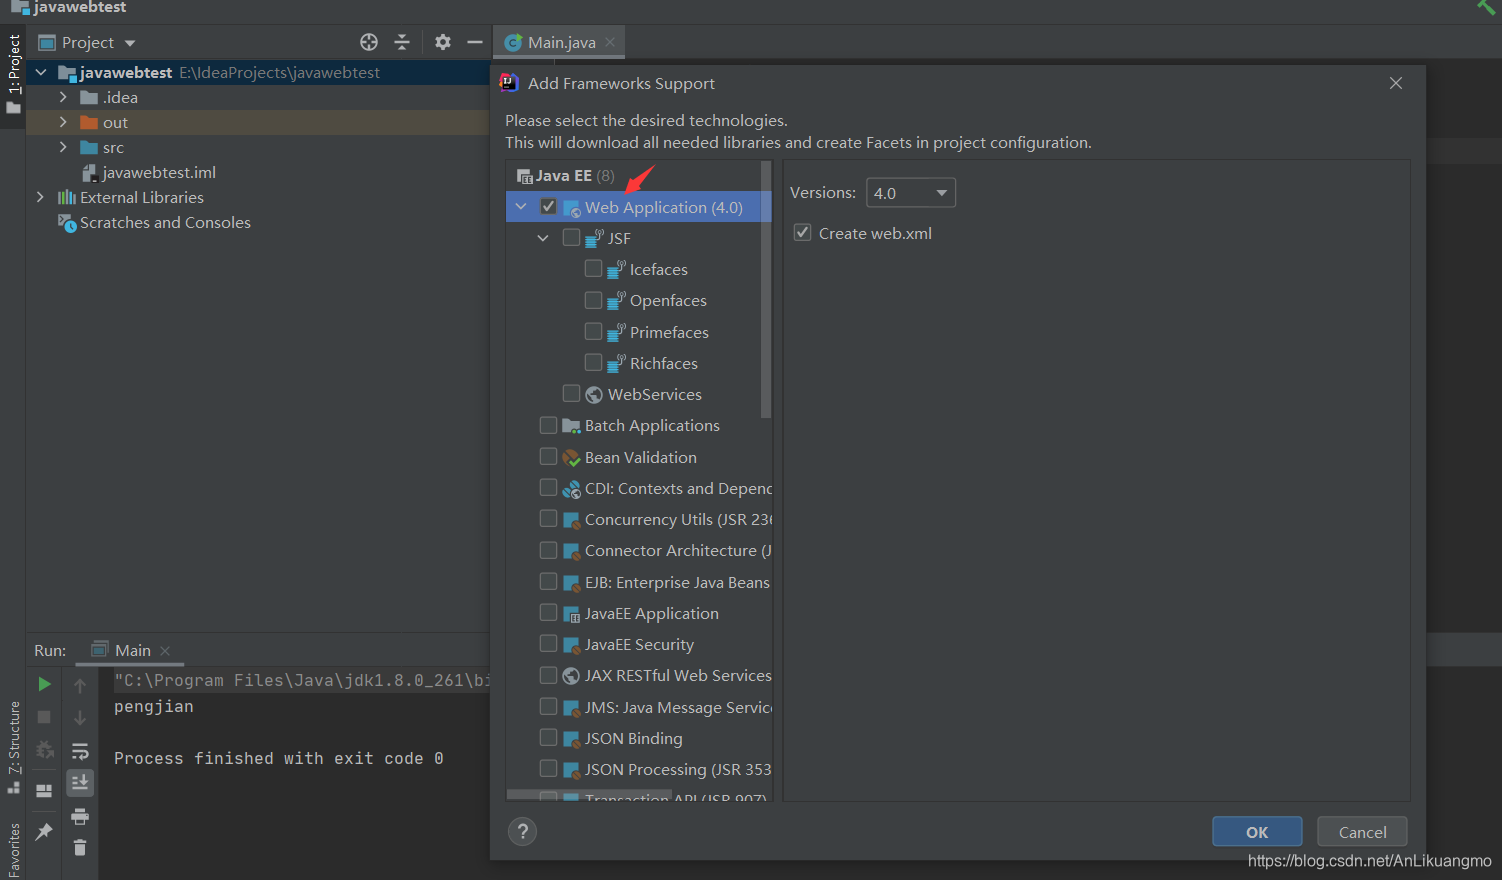
Task: Uncheck Create web.xml checkbox
Action: (802, 232)
